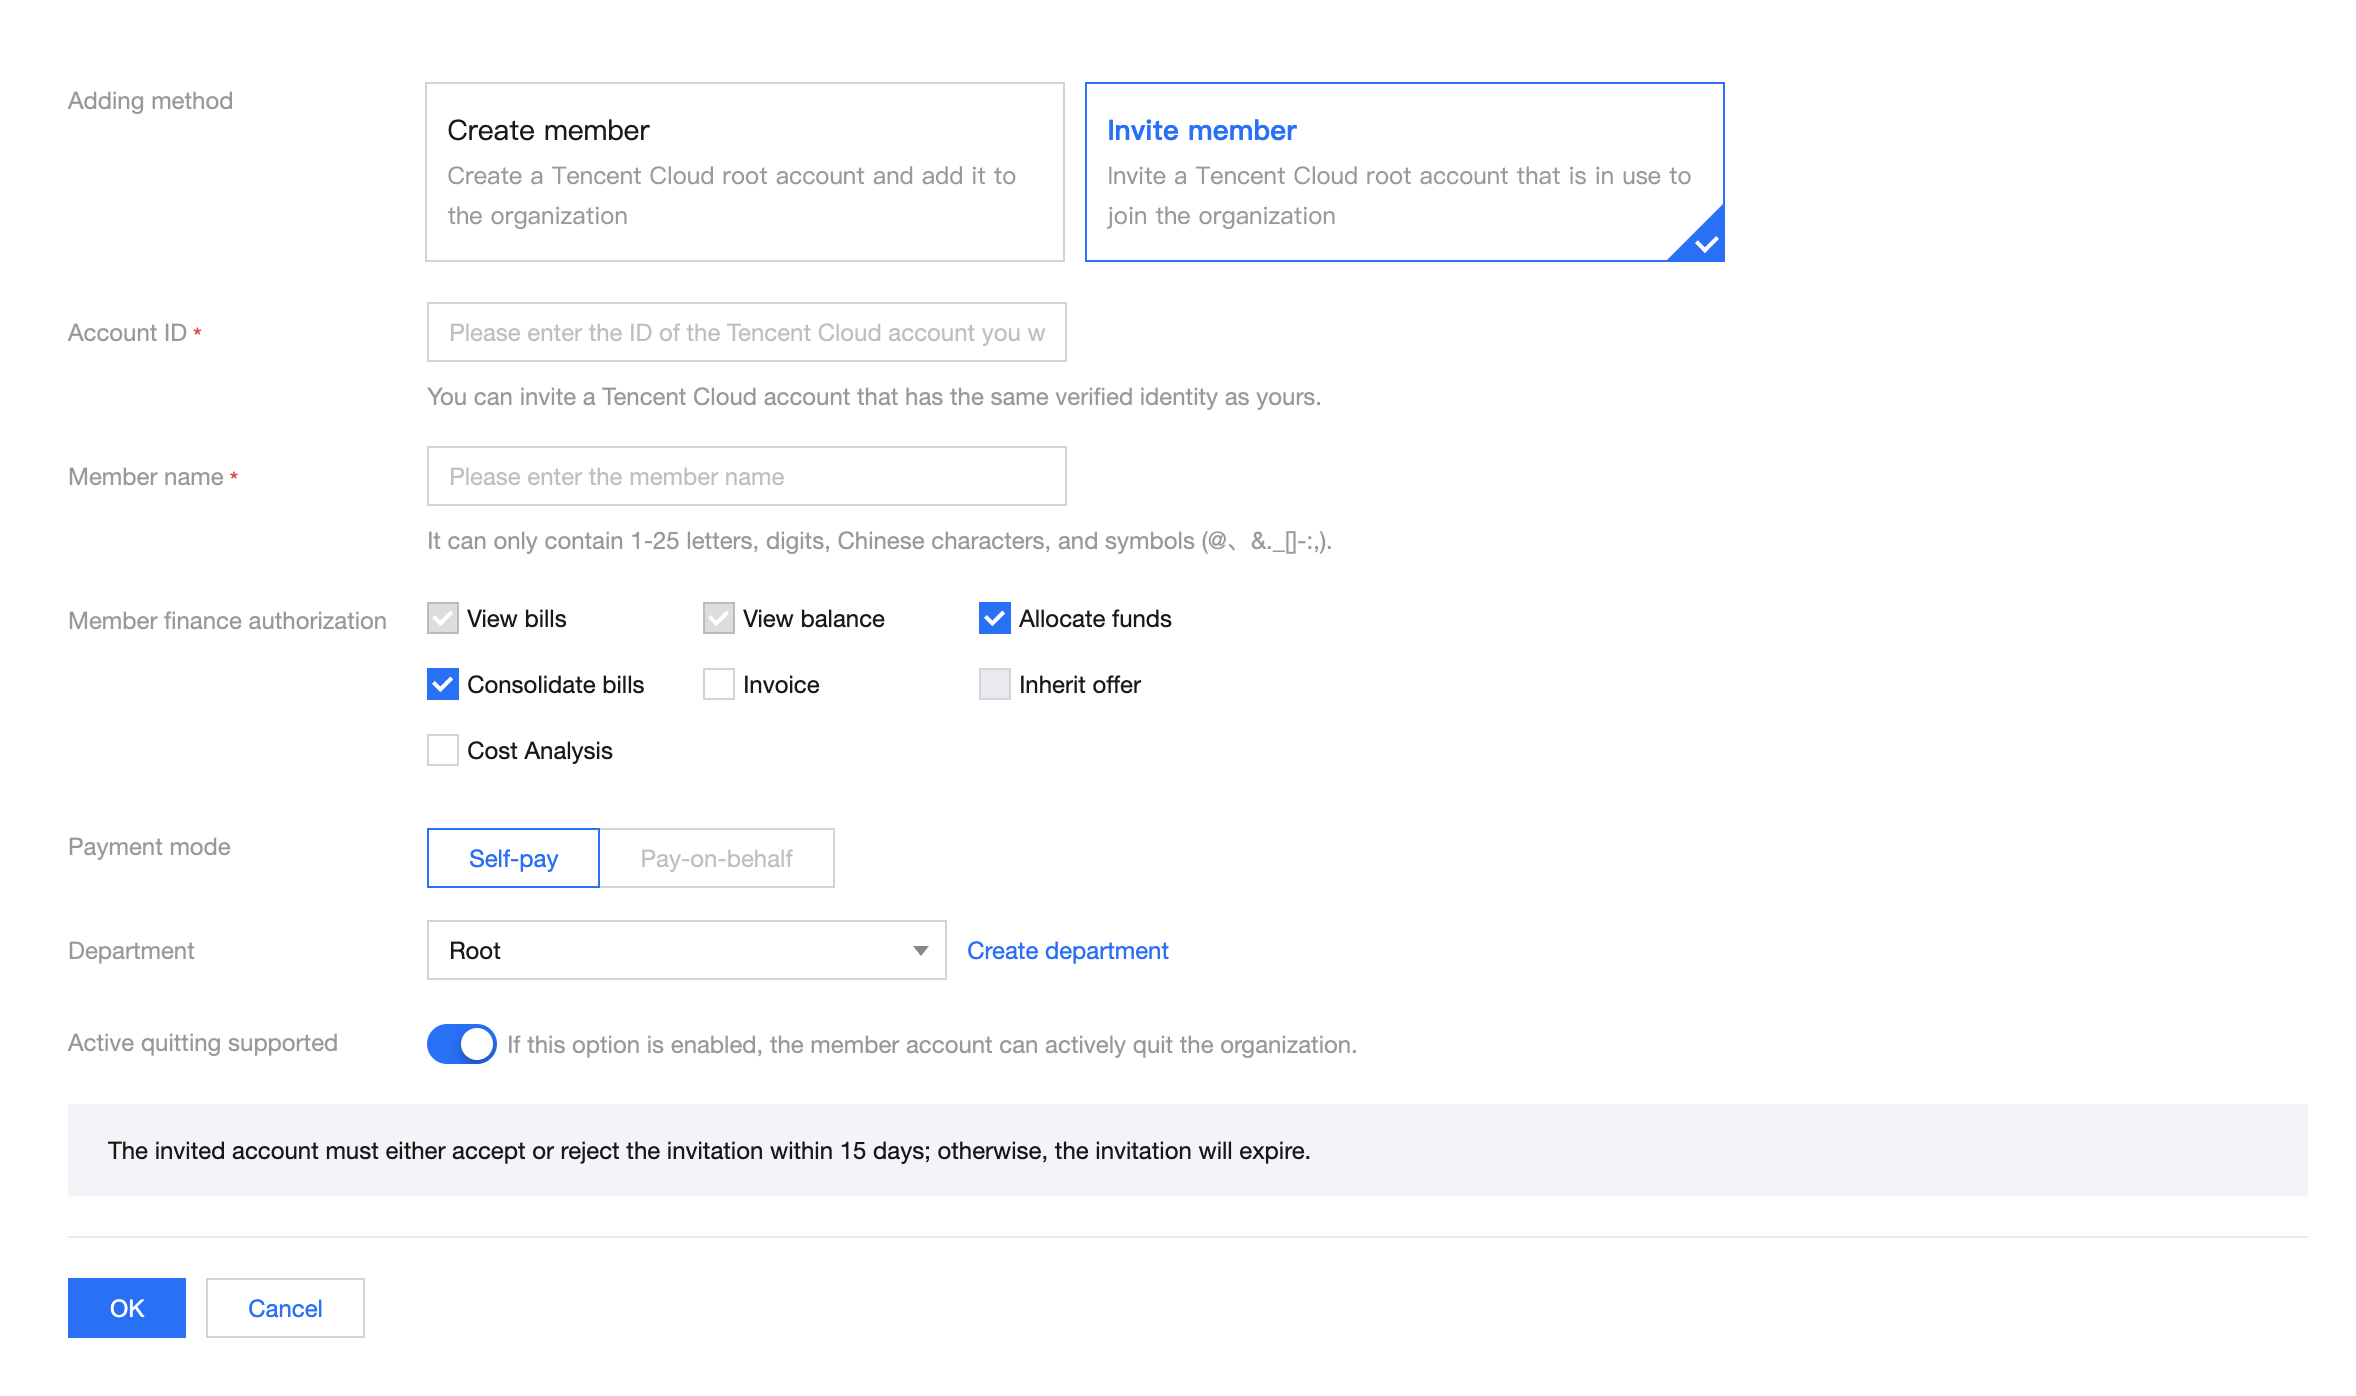Viewport: 2356px width, 1396px height.
Task: Enable the Cost Analysis checkbox
Action: pyautogui.click(x=443, y=751)
